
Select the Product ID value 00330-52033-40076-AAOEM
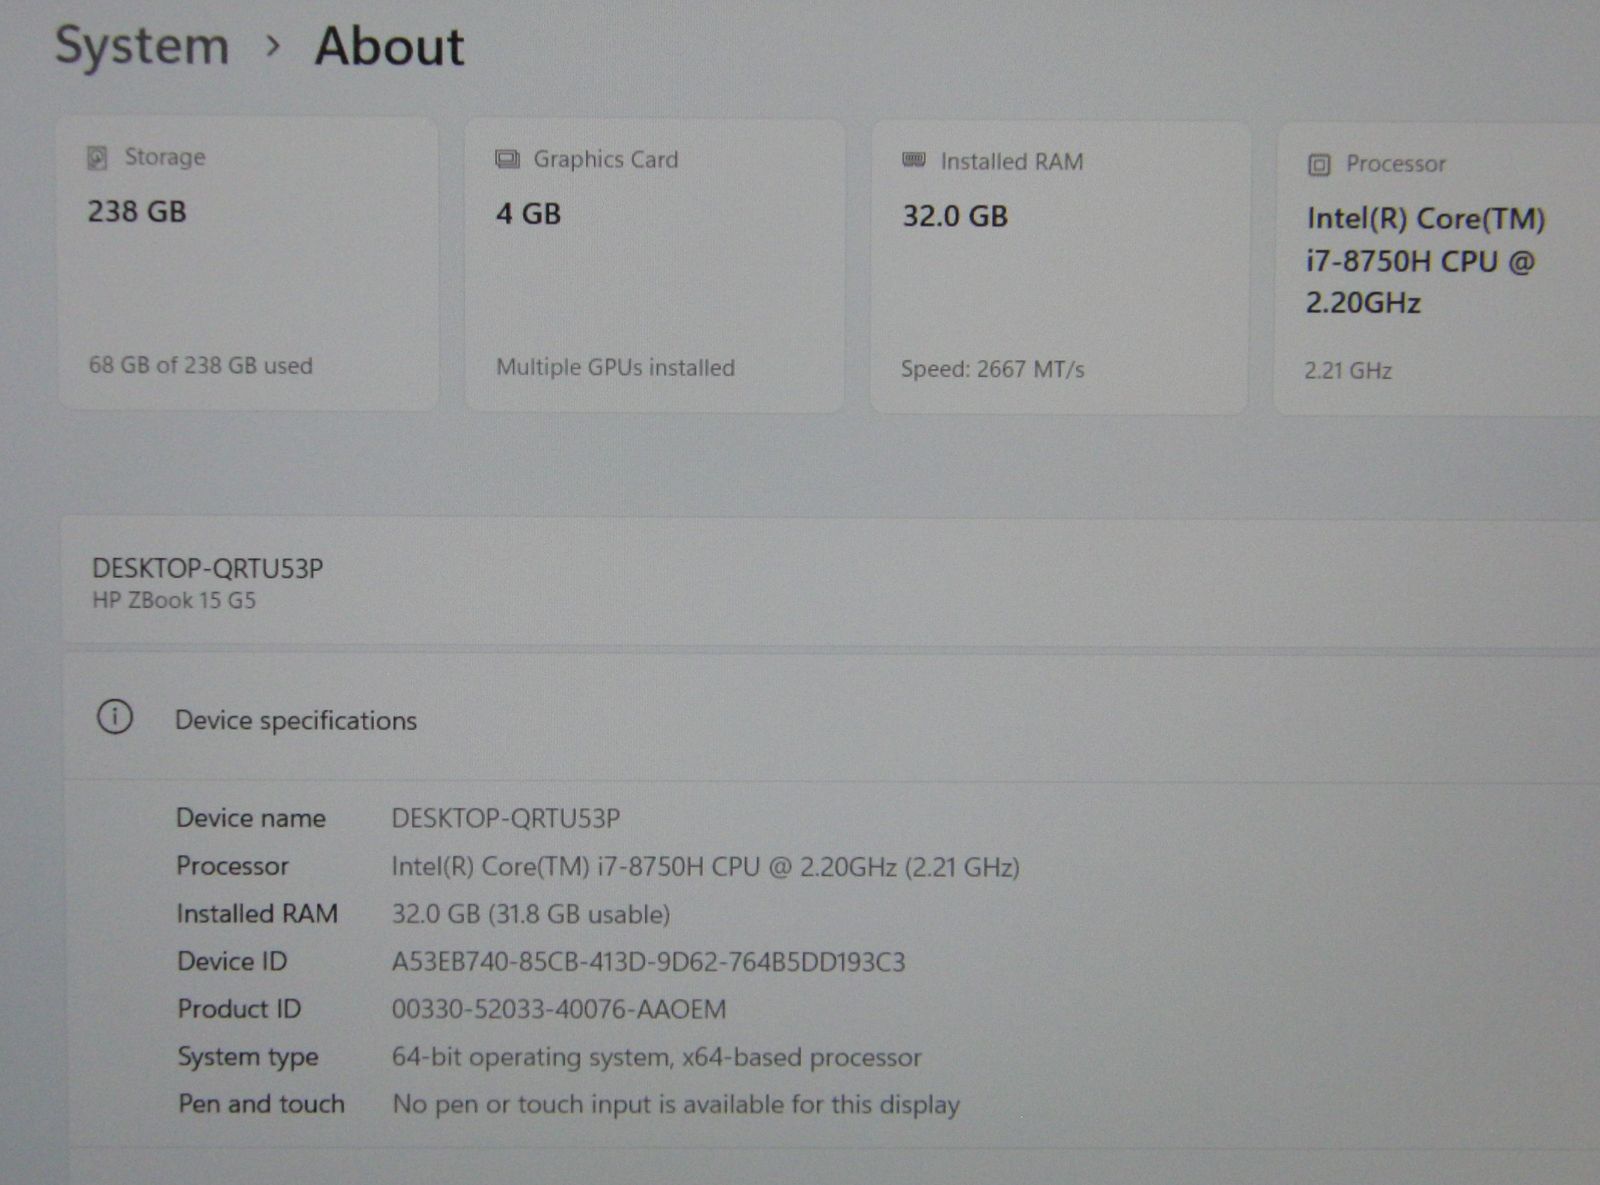click(x=558, y=1010)
